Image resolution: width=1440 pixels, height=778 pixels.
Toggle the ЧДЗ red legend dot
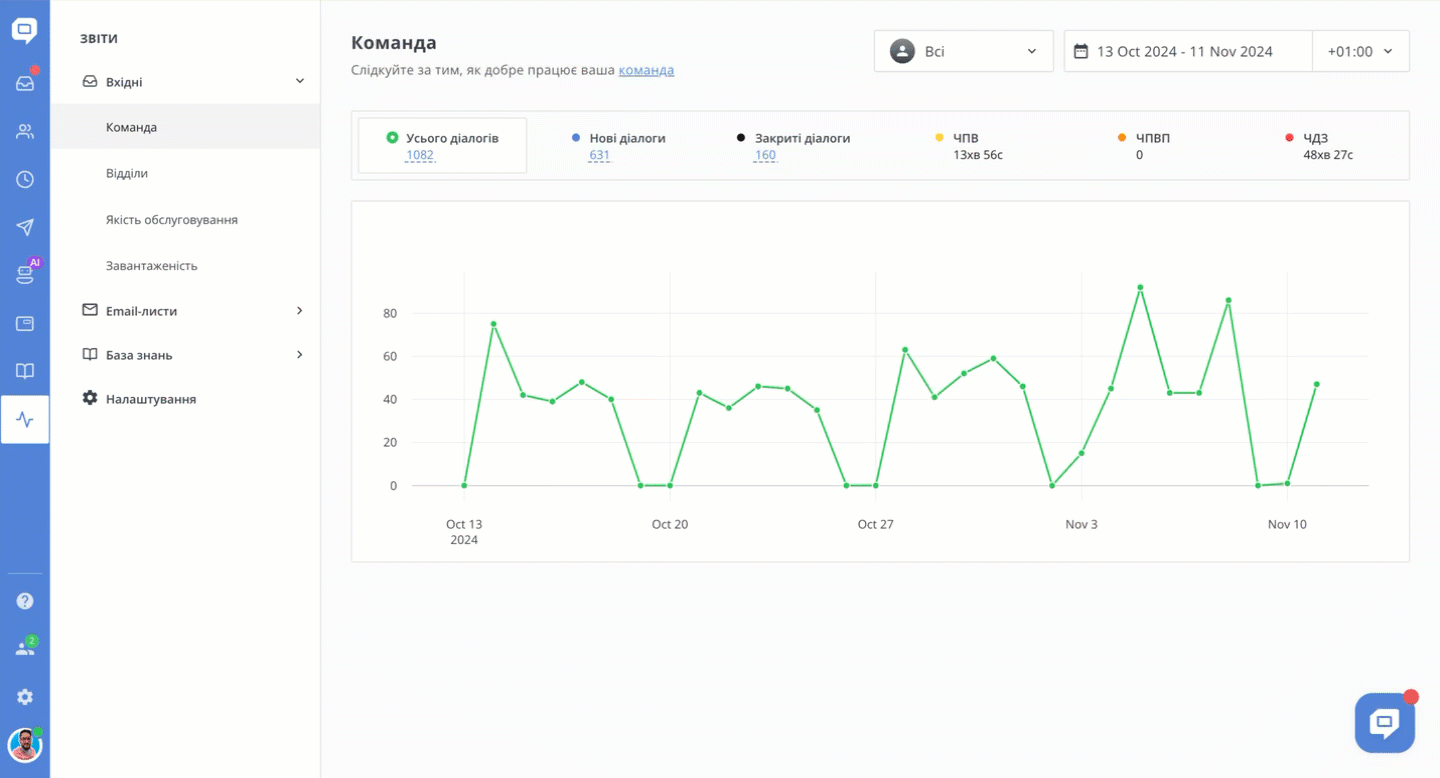(x=1290, y=138)
